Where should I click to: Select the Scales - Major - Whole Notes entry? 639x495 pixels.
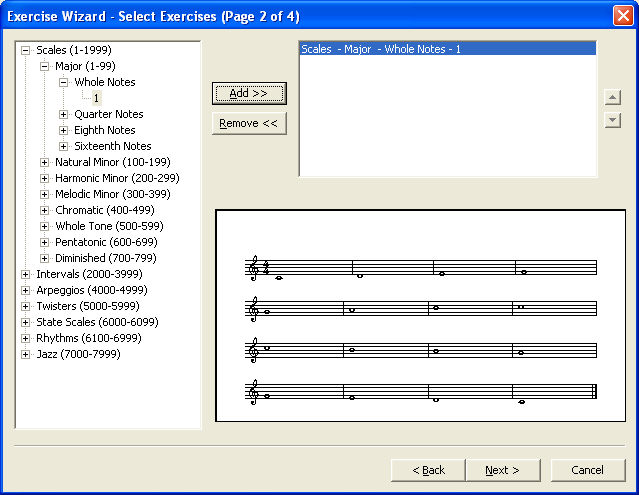(x=381, y=49)
